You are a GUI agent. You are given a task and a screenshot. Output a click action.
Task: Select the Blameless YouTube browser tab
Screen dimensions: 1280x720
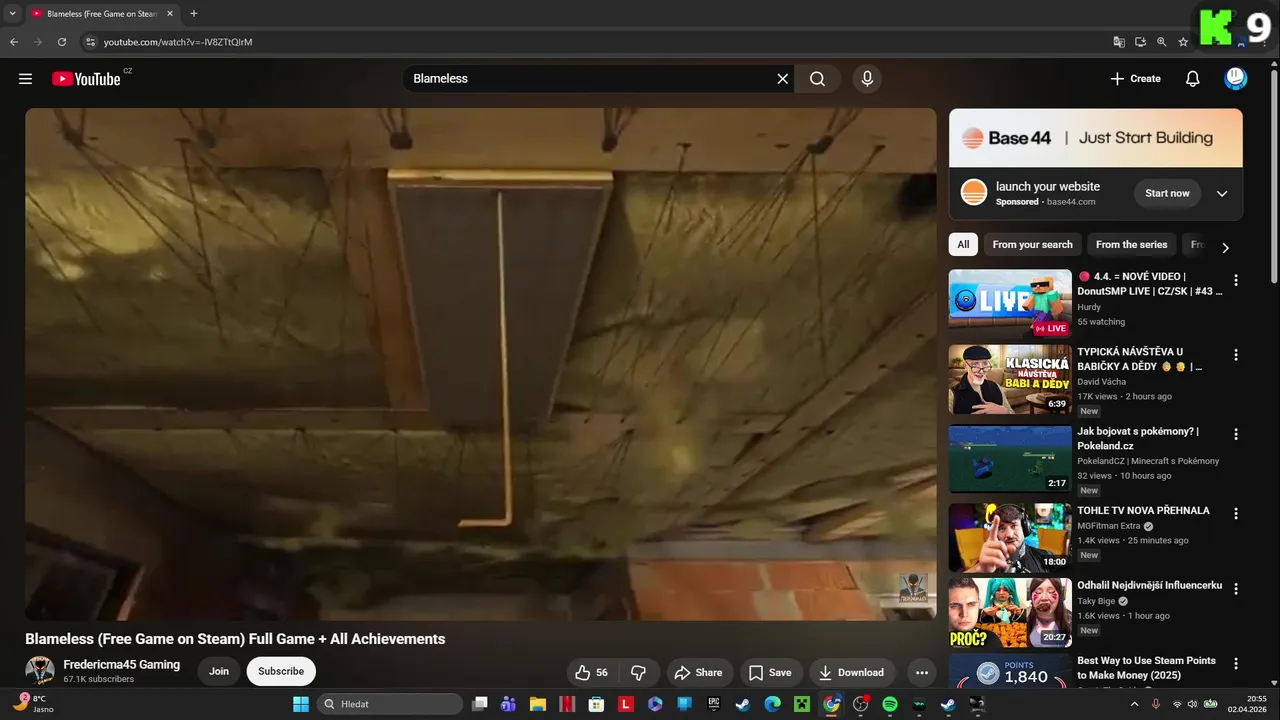[101, 14]
